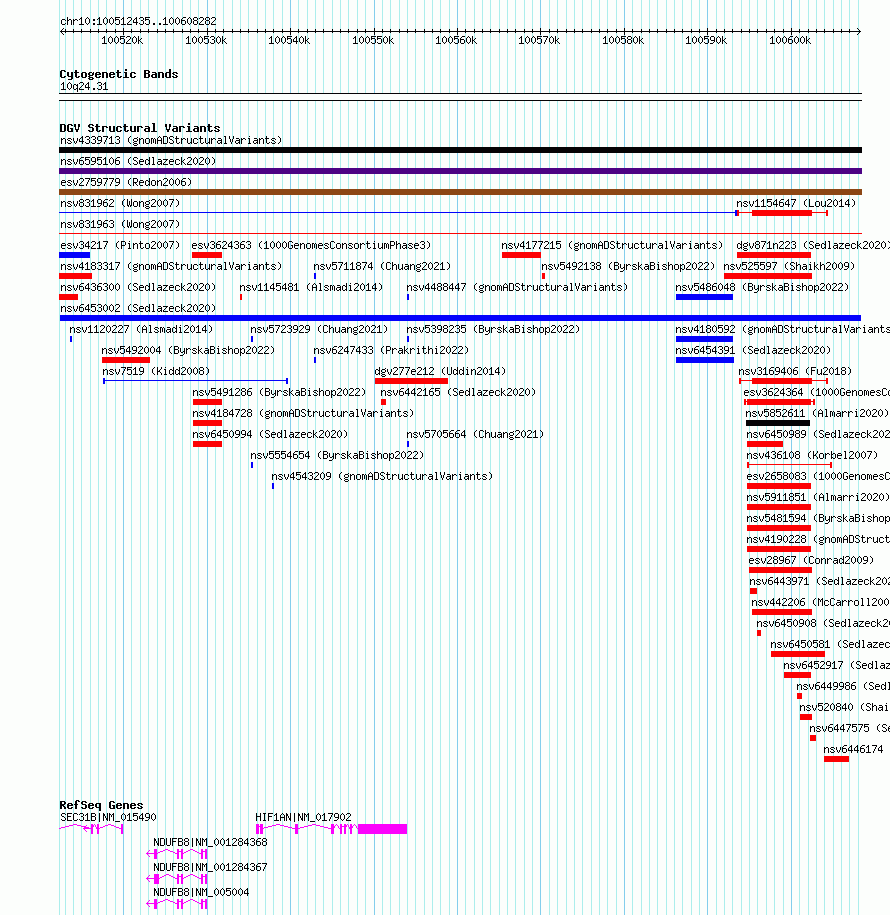The width and height of the screenshot is (890, 915).
Task: Click the chr10:100512435..100608282 coordinate label
Action: (138, 21)
